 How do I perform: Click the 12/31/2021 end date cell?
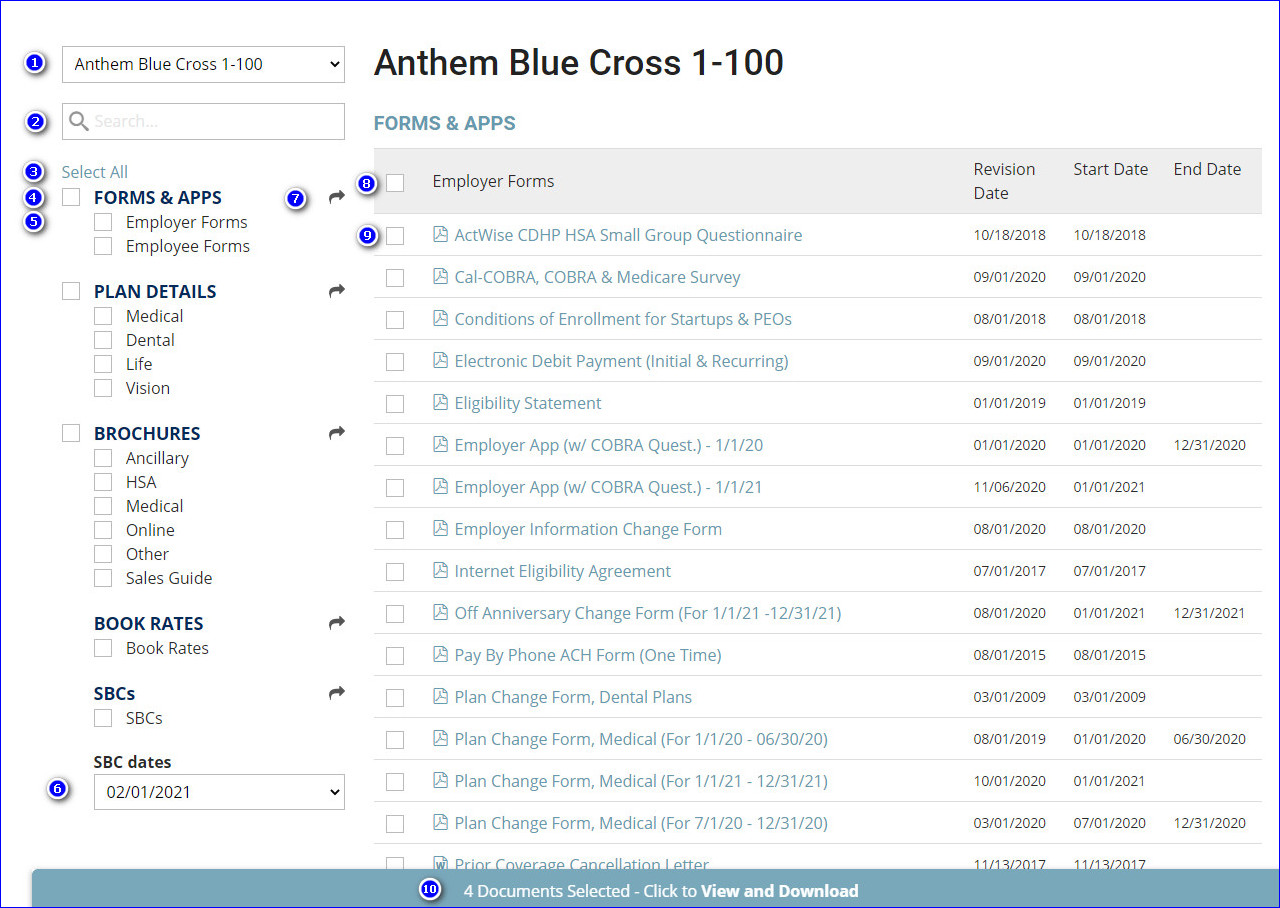point(1210,613)
